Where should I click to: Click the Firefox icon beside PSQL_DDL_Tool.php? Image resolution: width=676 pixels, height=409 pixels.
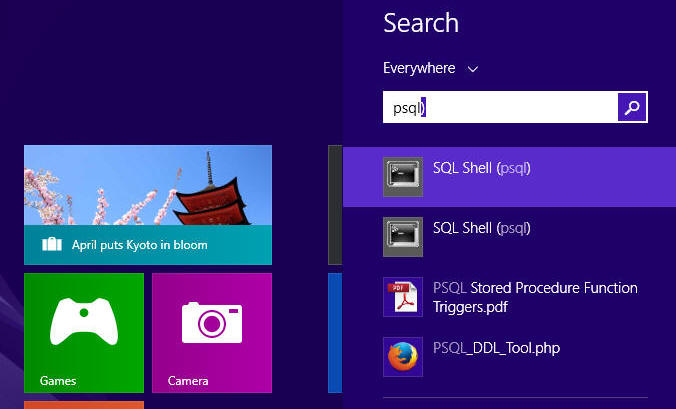pyautogui.click(x=403, y=357)
